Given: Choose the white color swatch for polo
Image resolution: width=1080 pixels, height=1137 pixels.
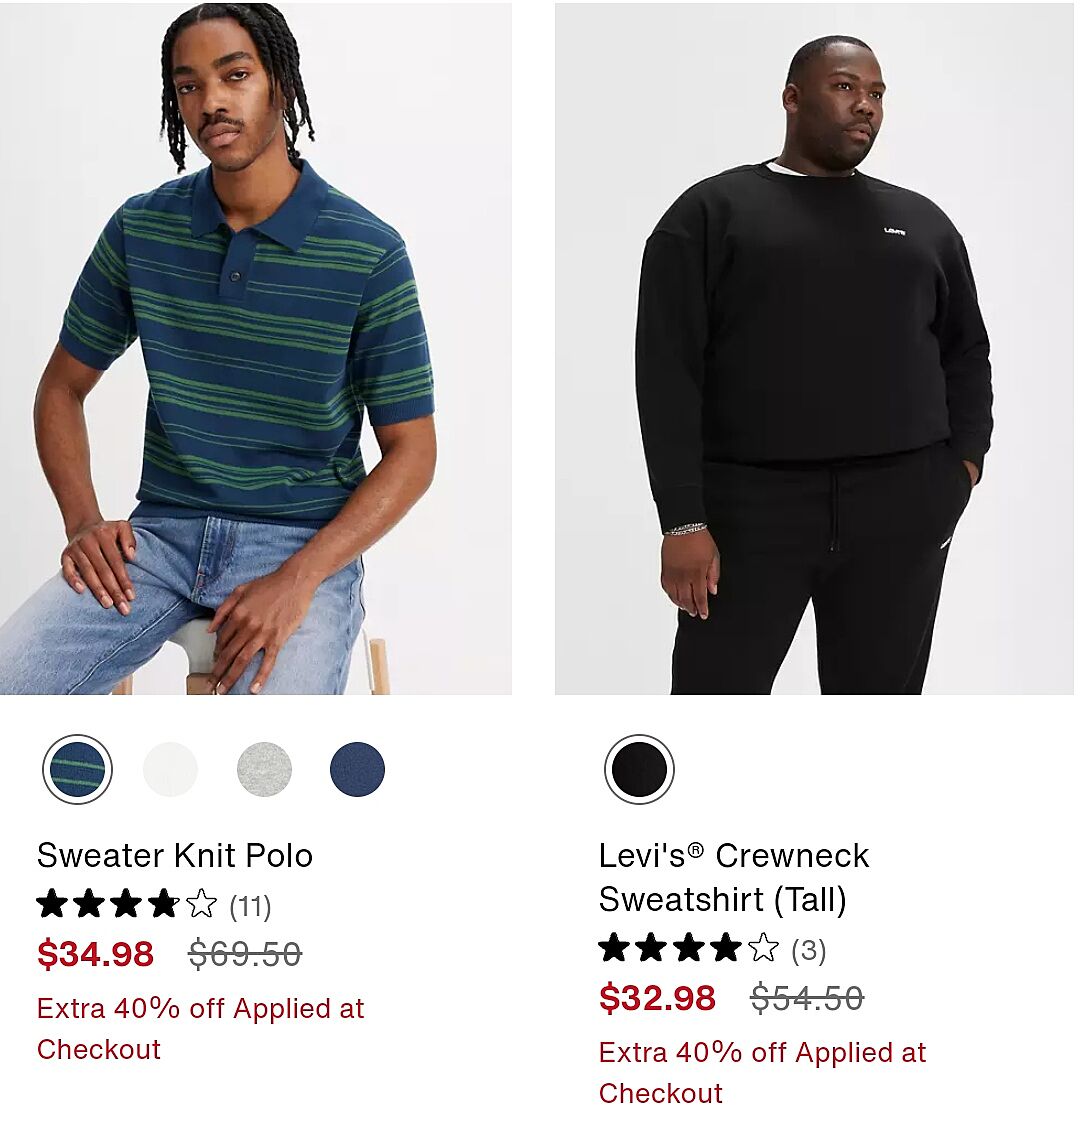Looking at the screenshot, I should point(170,769).
